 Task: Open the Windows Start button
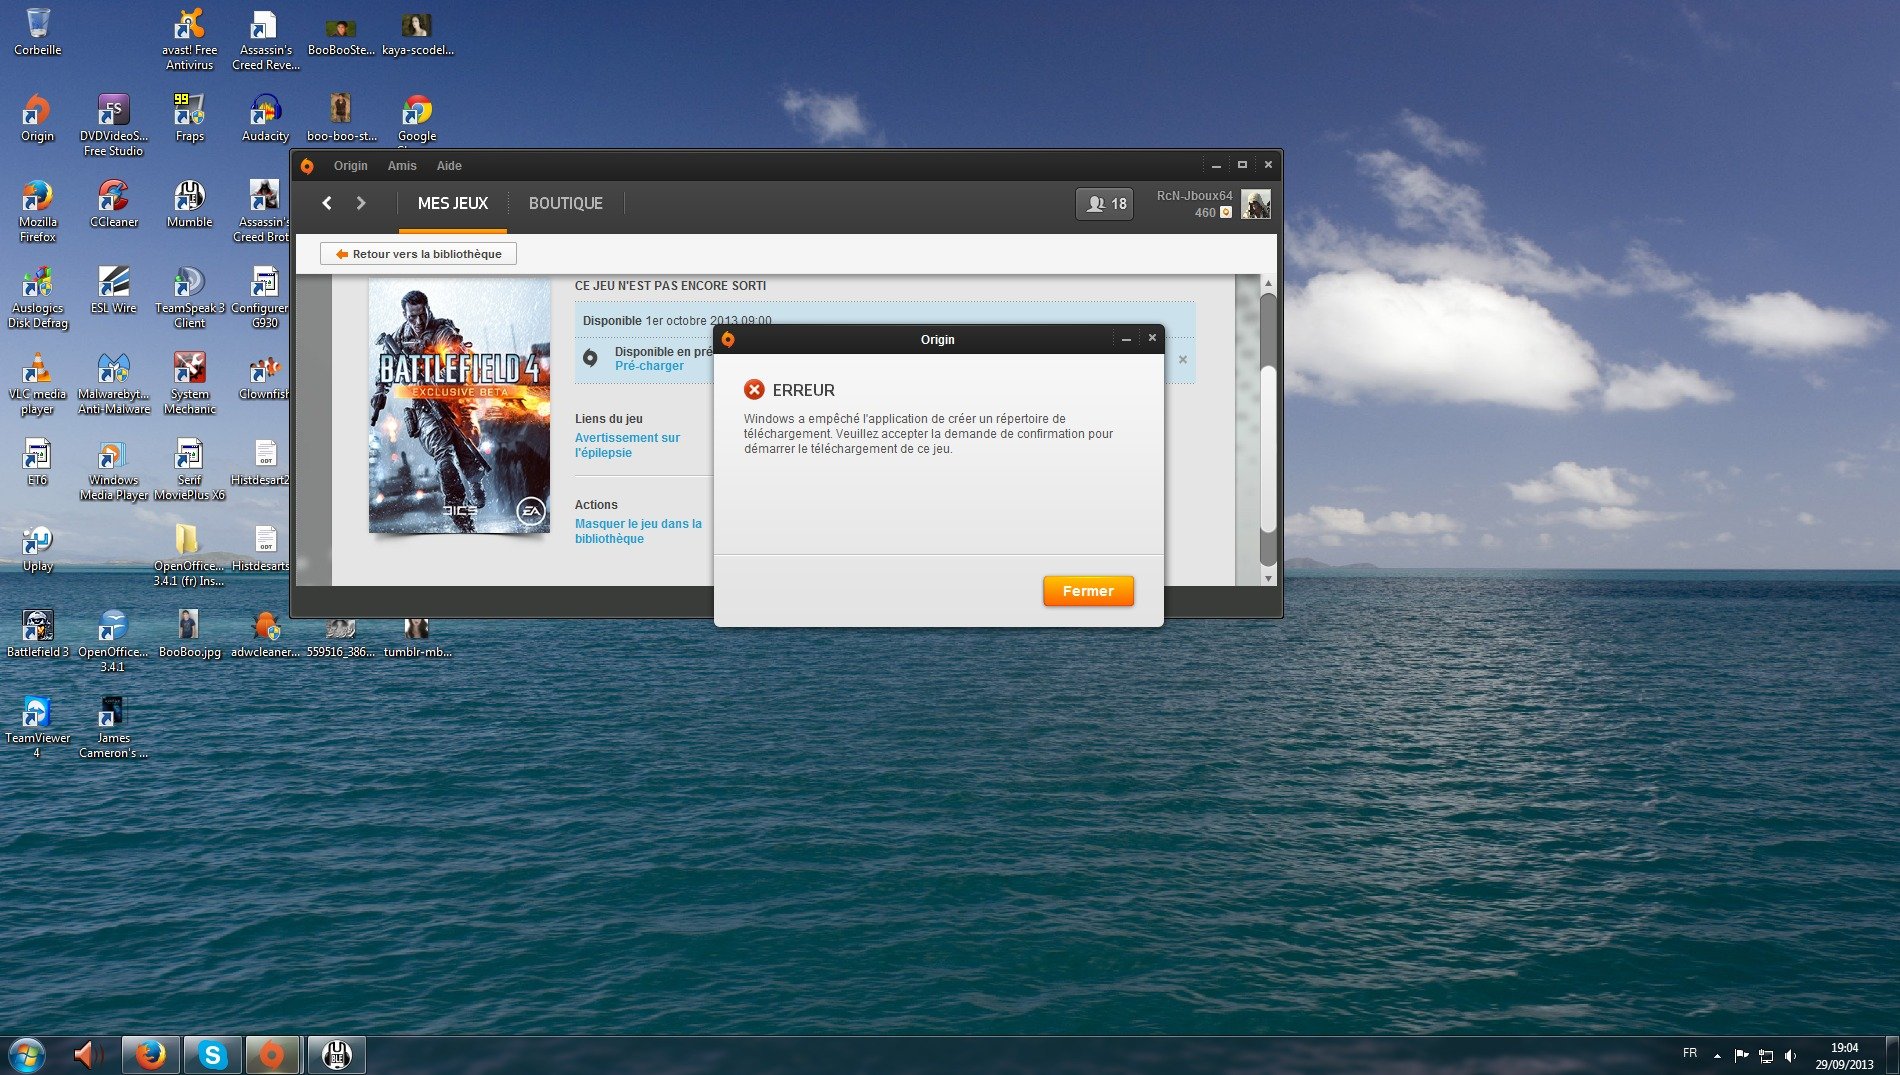27,1055
